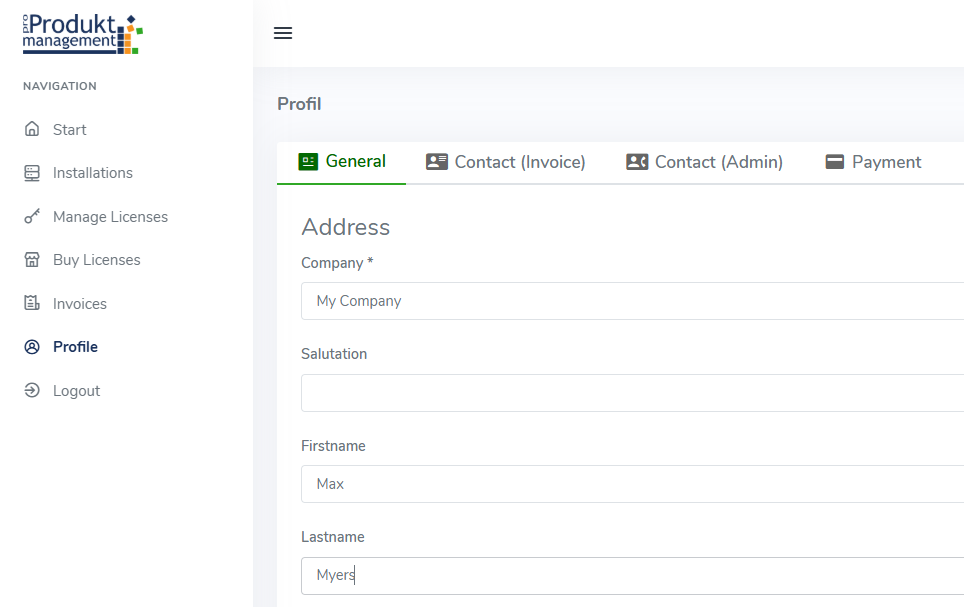Image resolution: width=964 pixels, height=607 pixels.
Task: Open the Invoices navigation link
Action: pyautogui.click(x=80, y=304)
